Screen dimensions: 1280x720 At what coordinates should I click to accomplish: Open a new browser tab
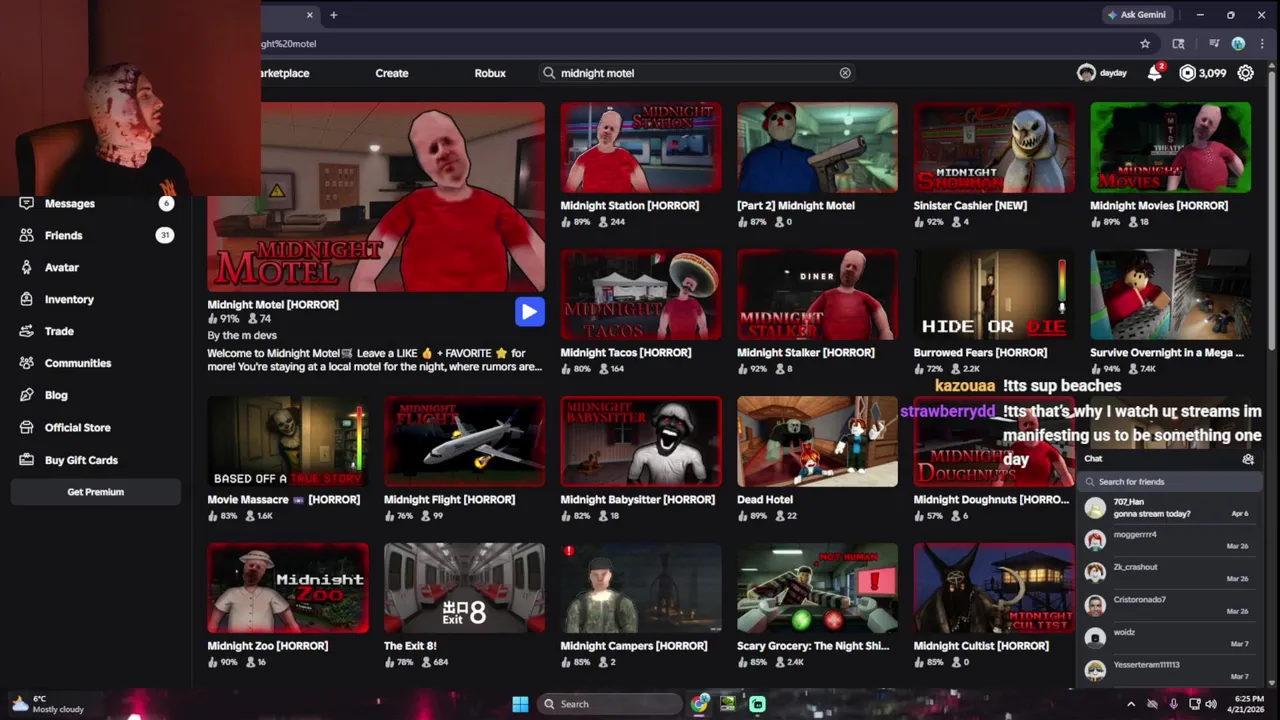coord(333,15)
